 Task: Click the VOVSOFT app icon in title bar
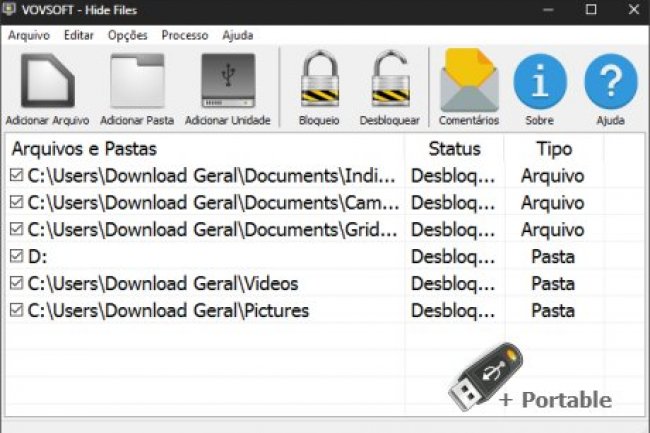9,9
